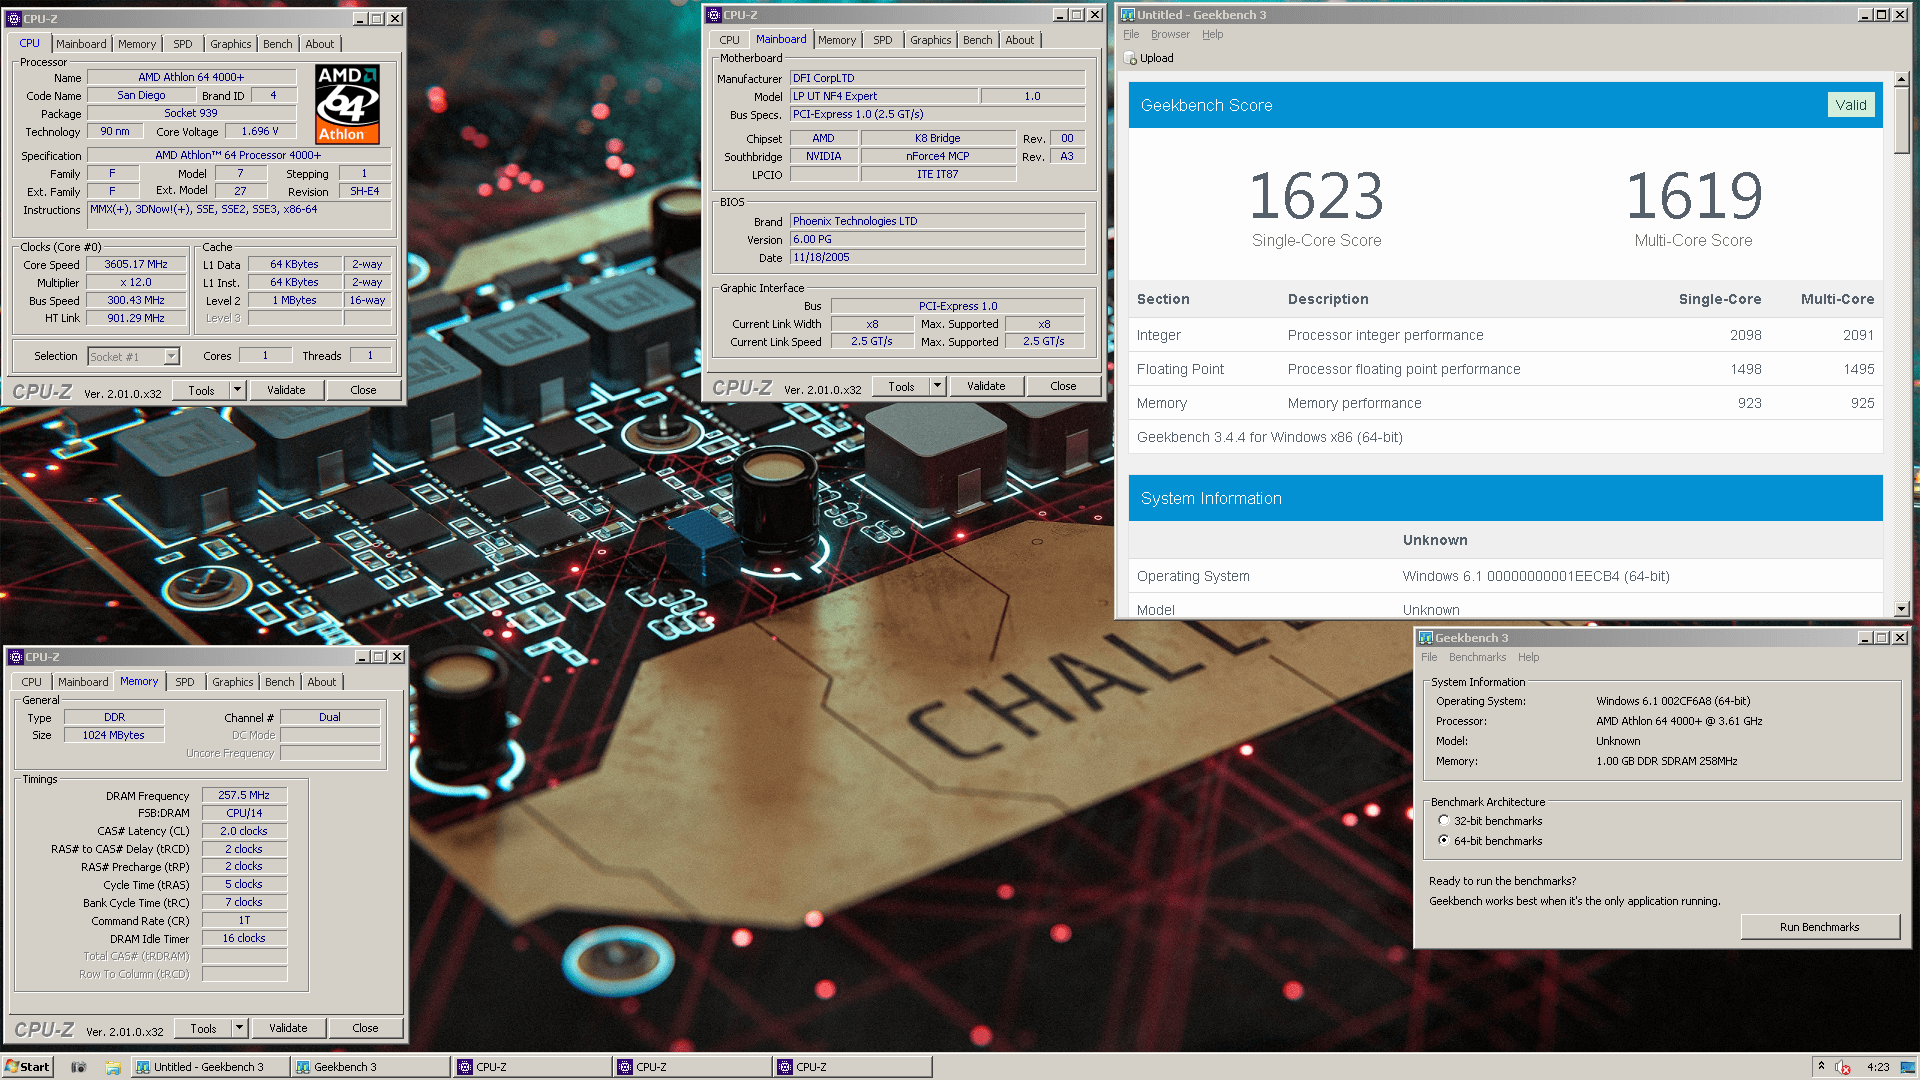
Task: Click the Memory Size 1024 MBytes field
Action: click(x=114, y=735)
